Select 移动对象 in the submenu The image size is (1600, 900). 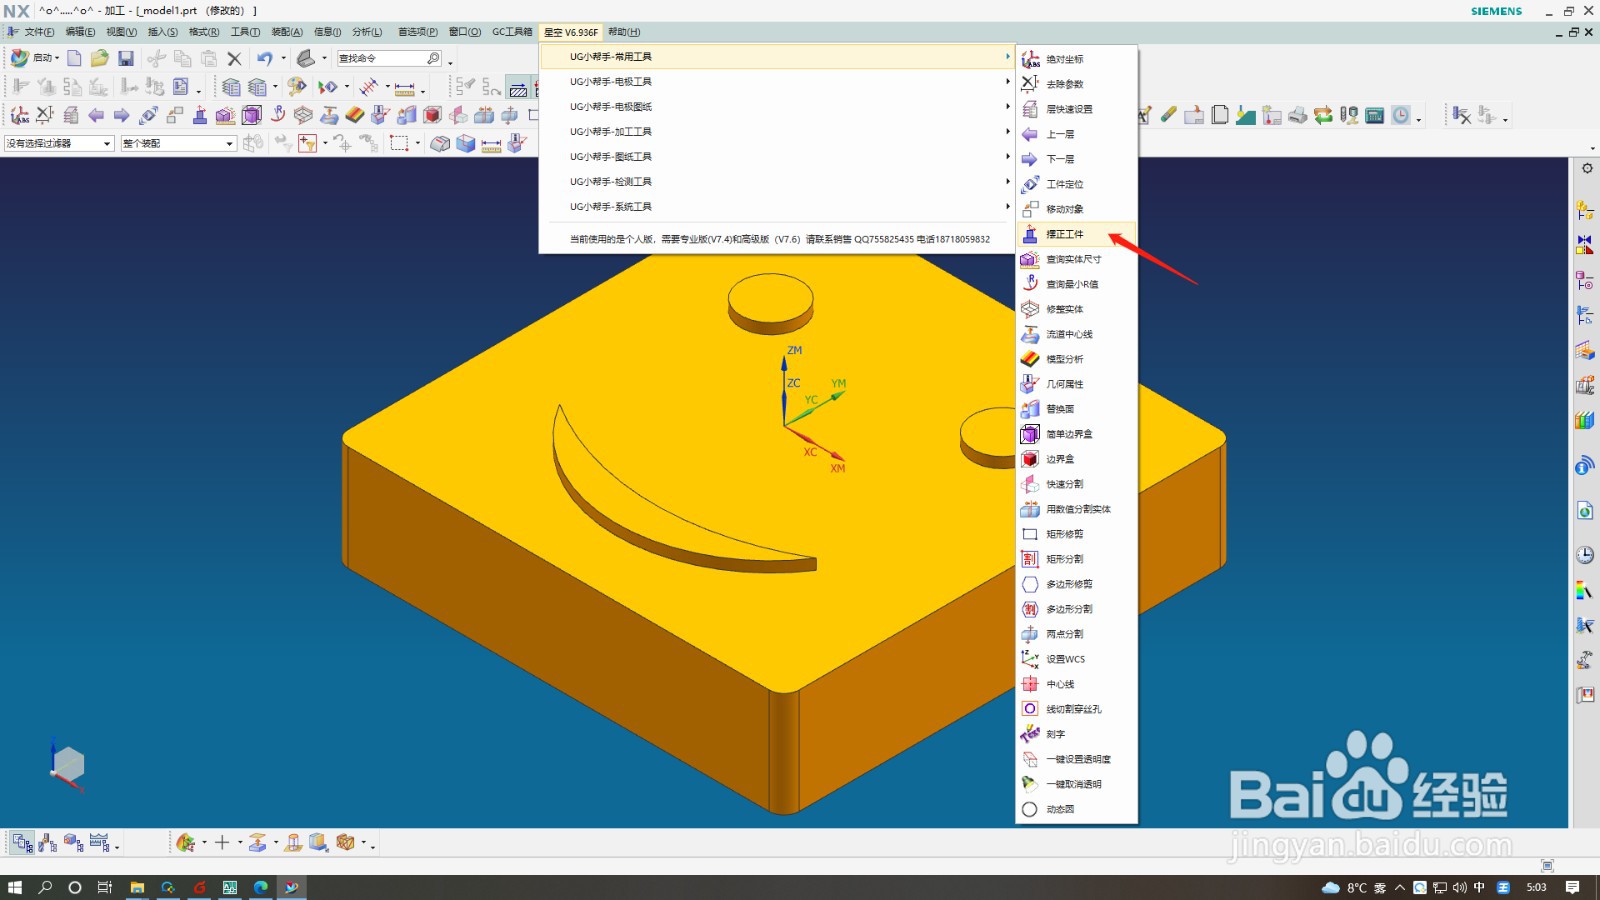point(1076,209)
